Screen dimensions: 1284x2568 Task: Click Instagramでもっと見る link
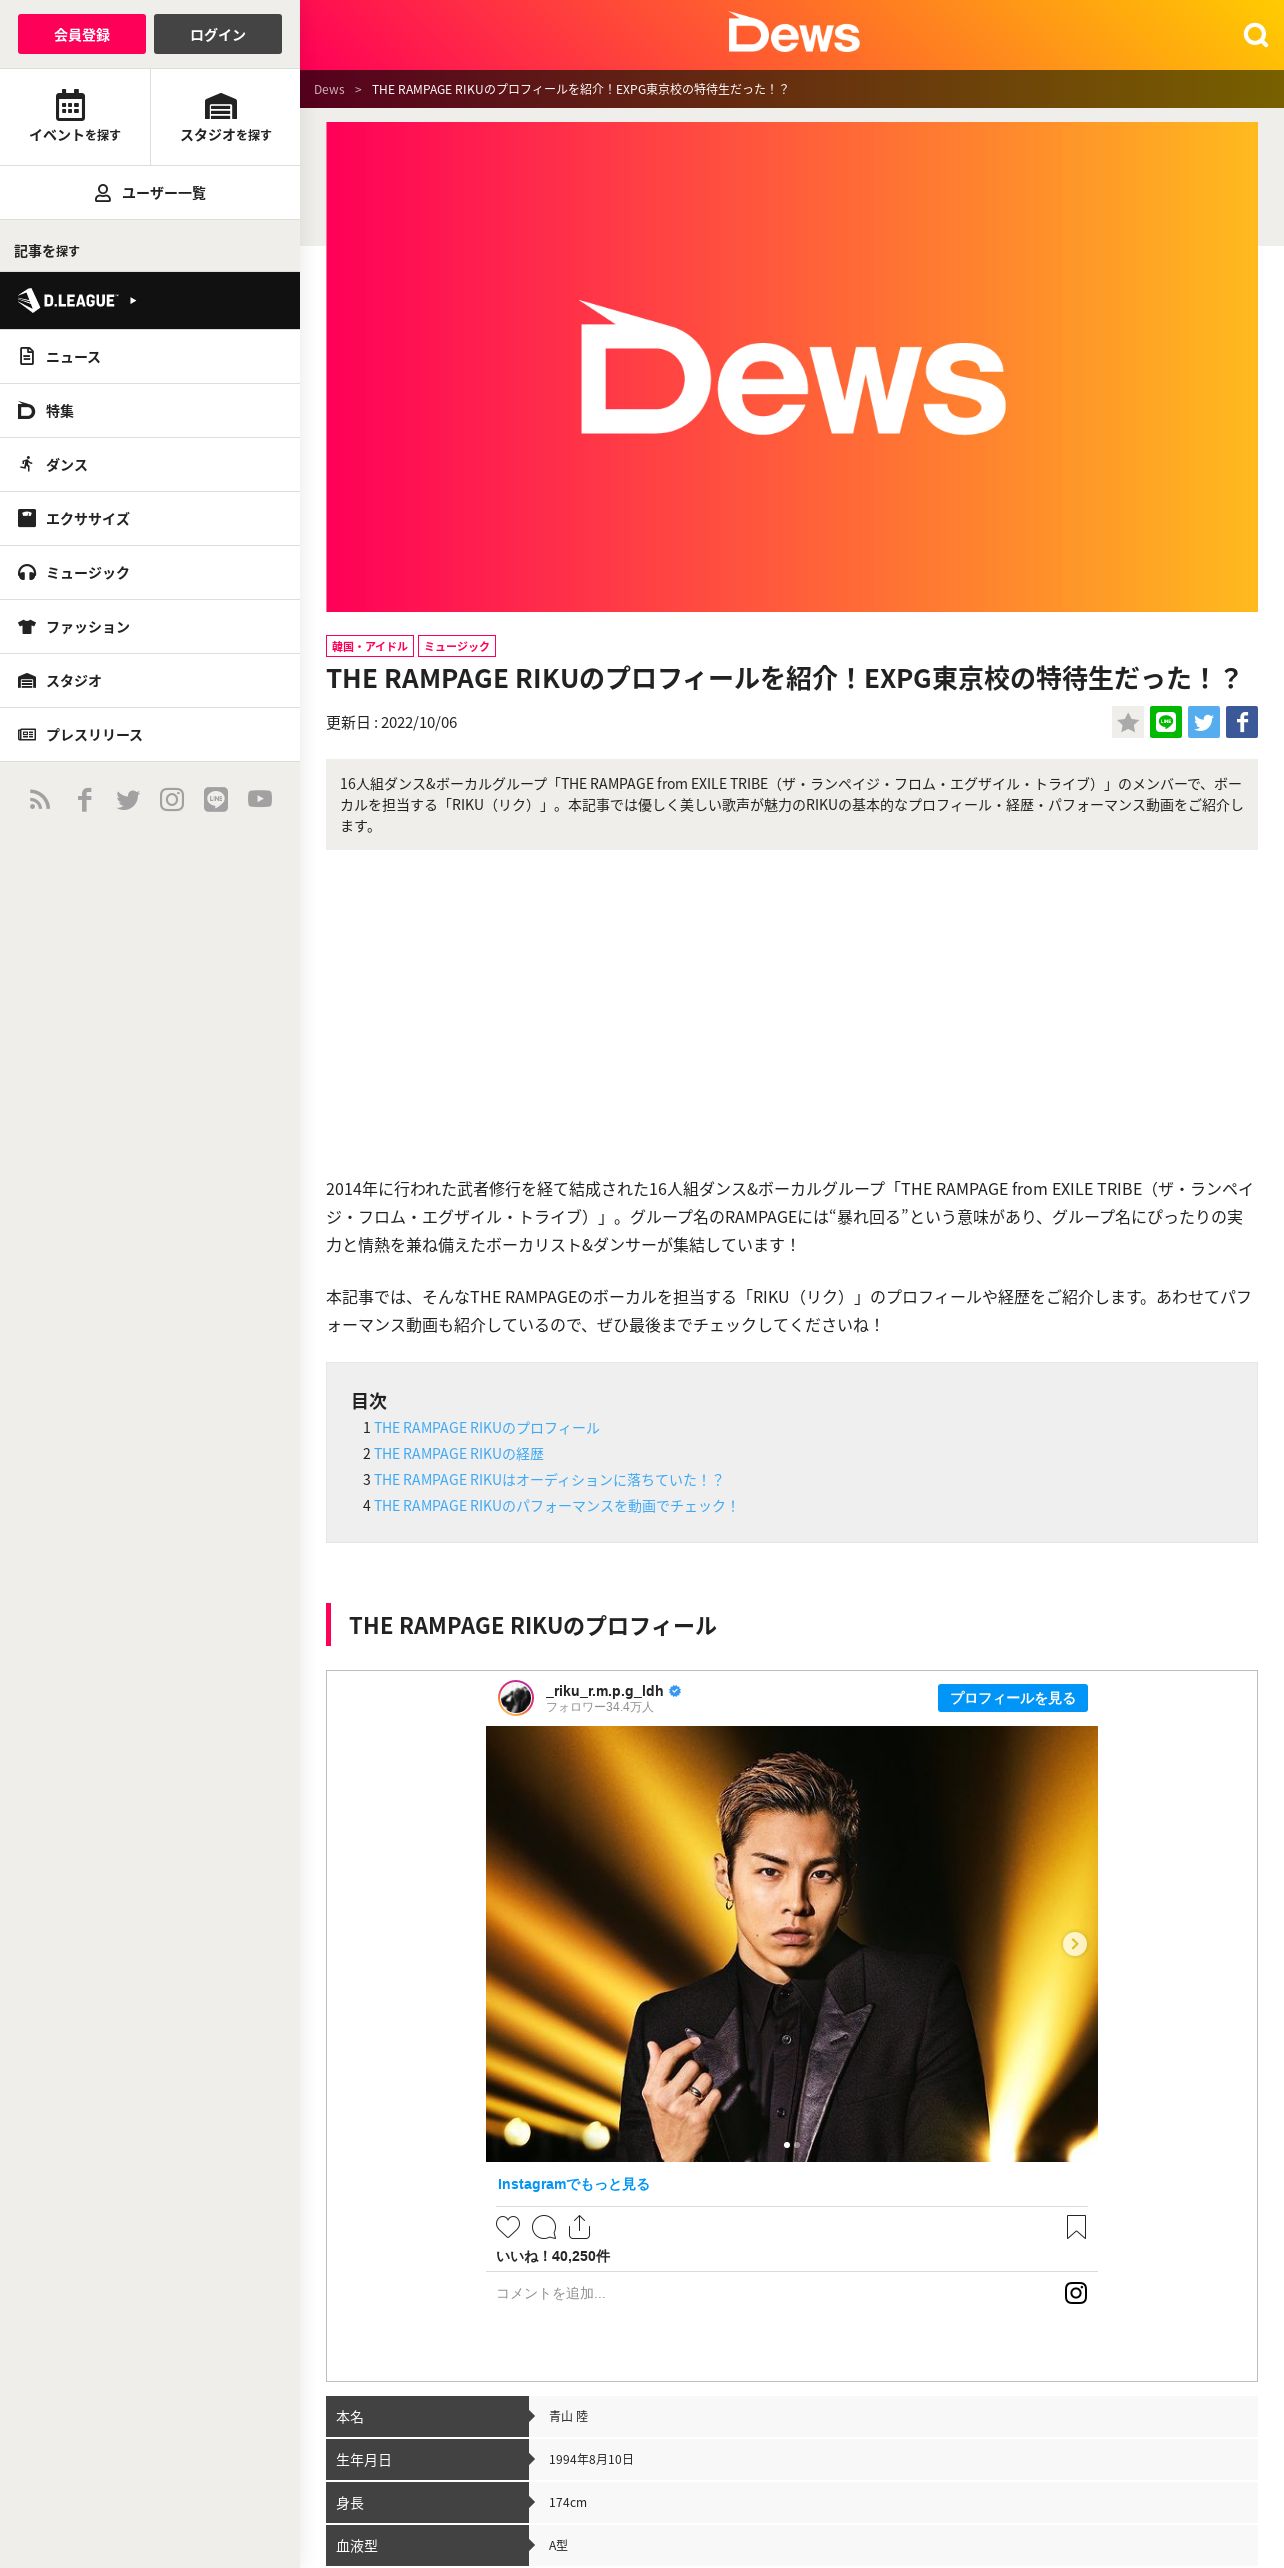tap(574, 2184)
